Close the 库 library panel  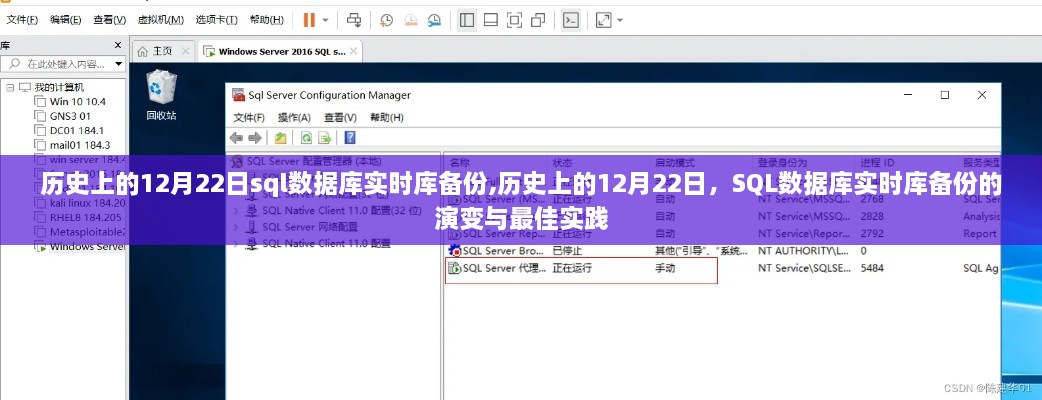118,45
